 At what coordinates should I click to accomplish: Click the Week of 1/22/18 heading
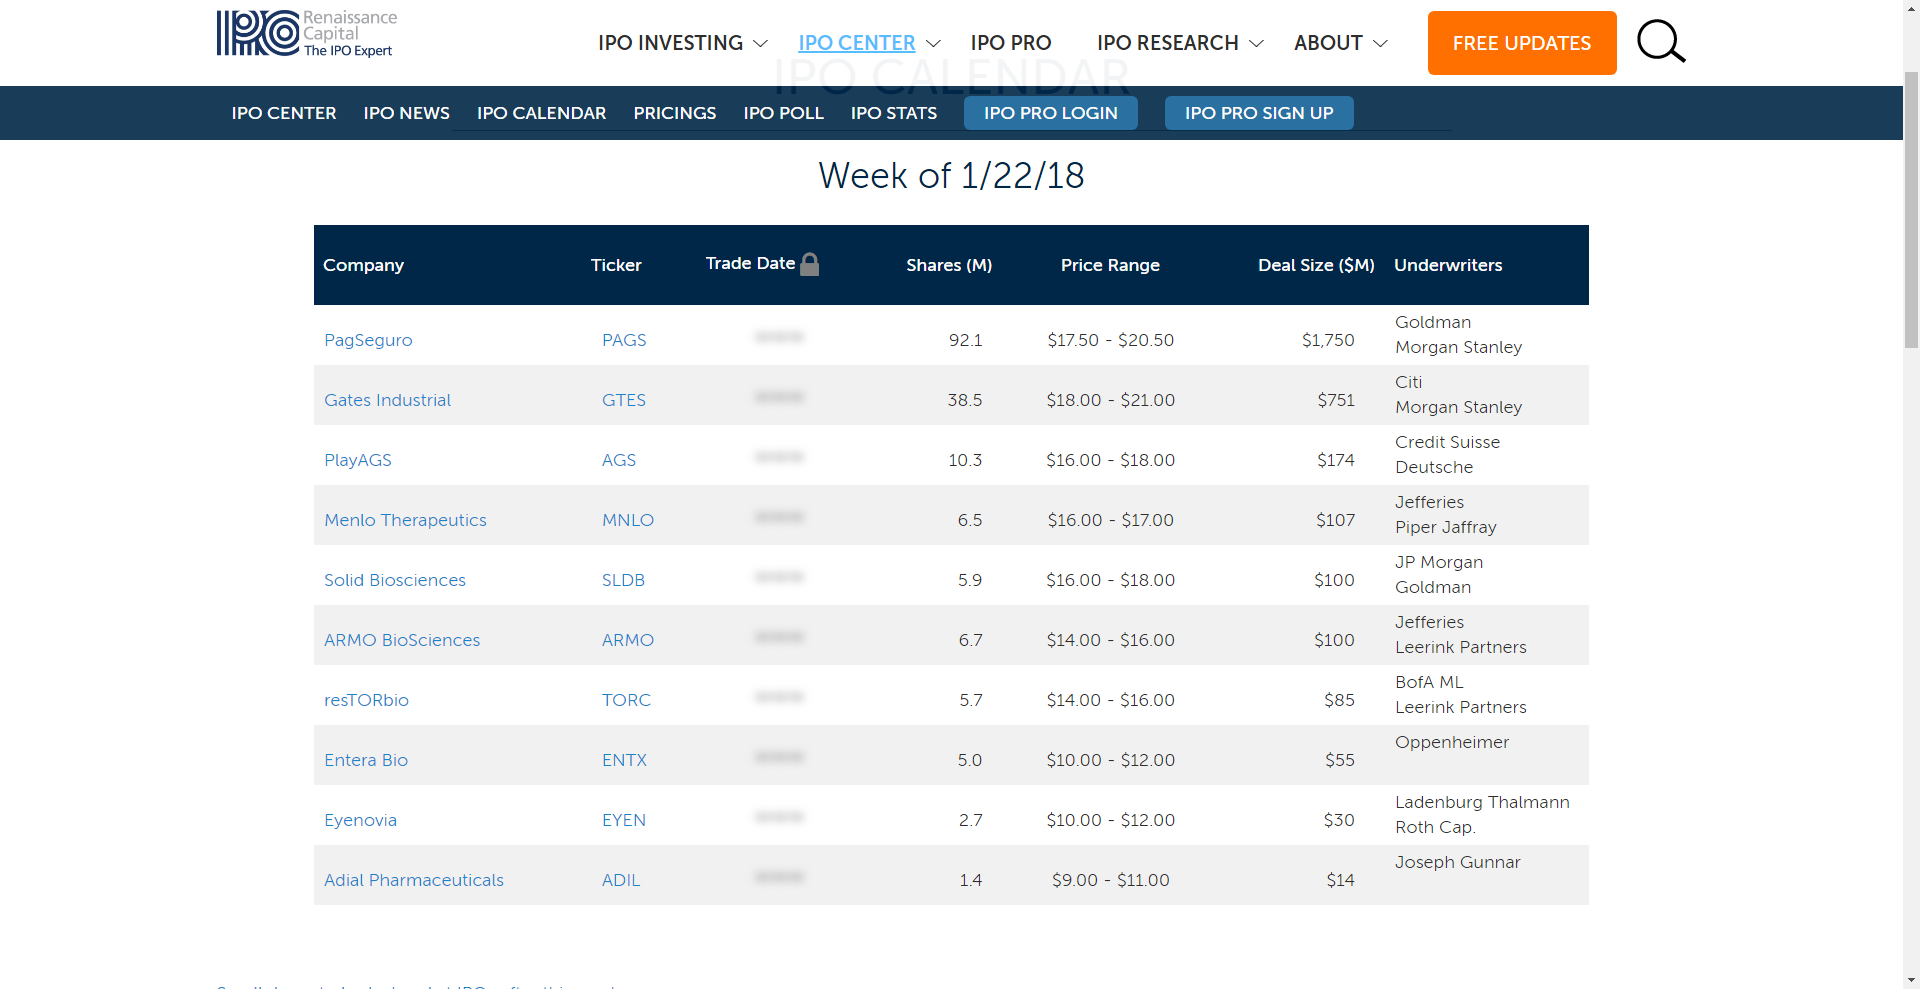(x=951, y=176)
